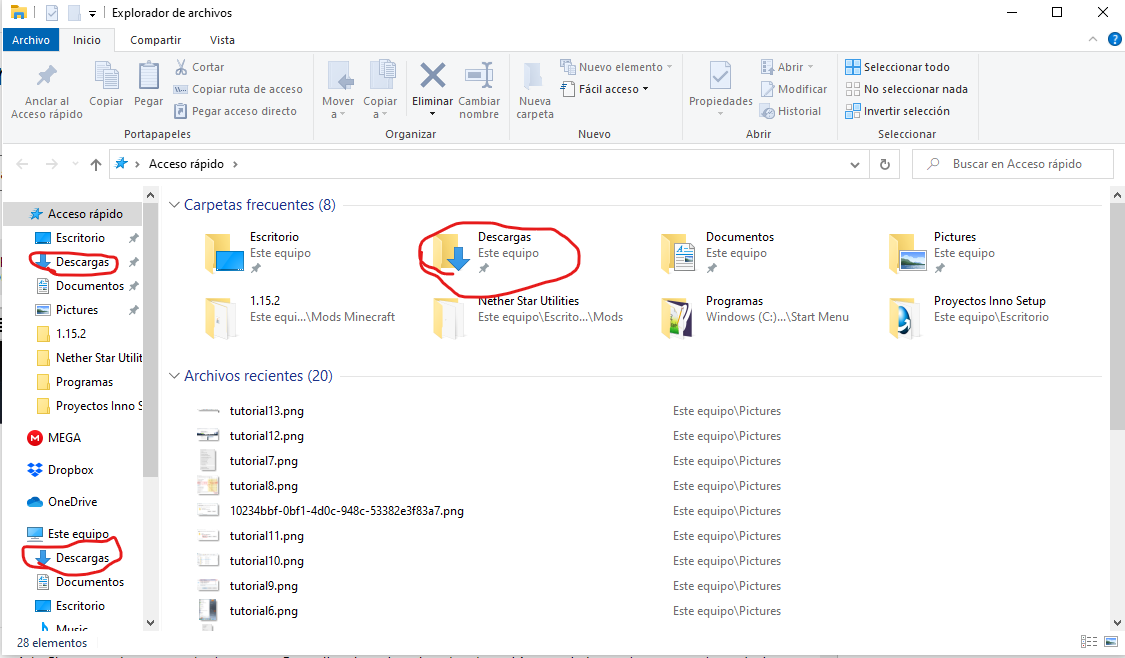Click the Eliminar delete icon

(x=432, y=76)
